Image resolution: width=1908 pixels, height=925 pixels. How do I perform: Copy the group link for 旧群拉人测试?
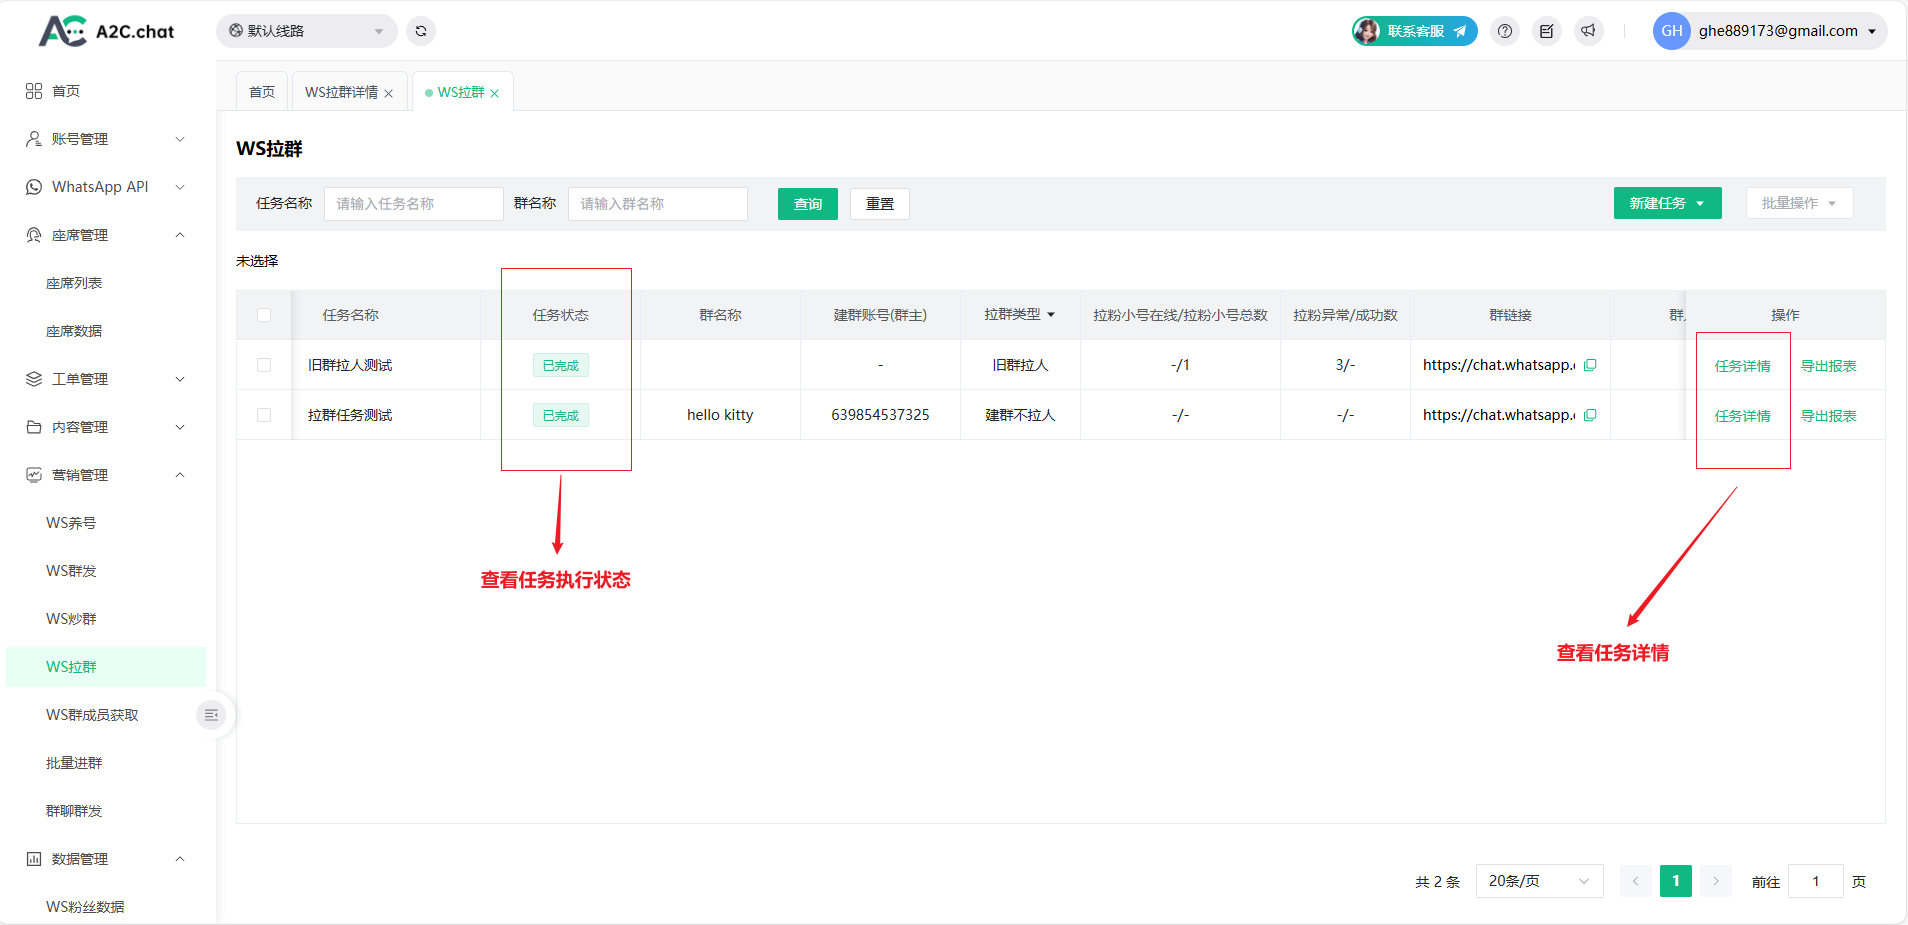1590,365
